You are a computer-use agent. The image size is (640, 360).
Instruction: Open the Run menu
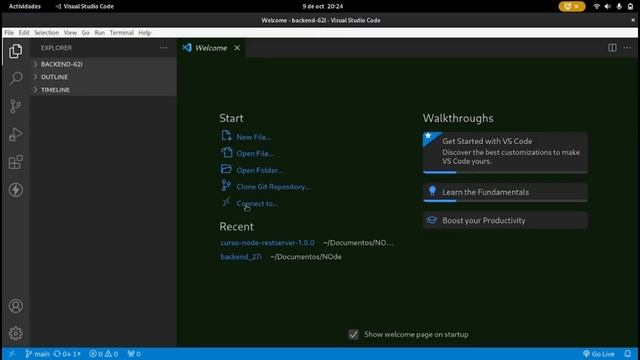pyautogui.click(x=99, y=33)
